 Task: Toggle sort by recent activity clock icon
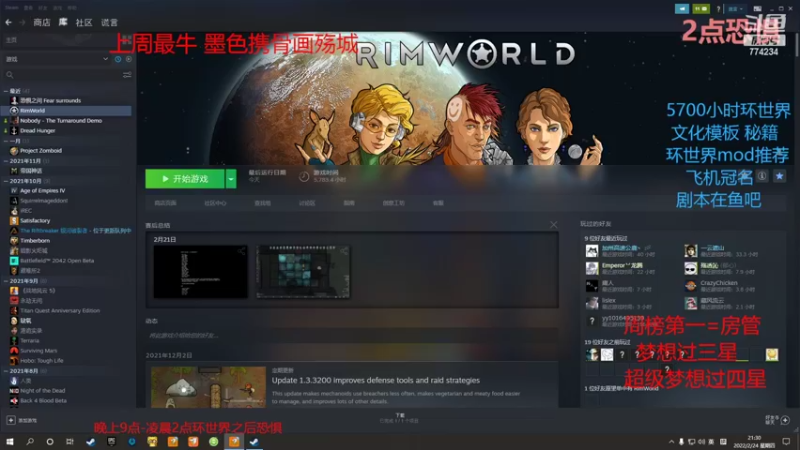point(118,59)
